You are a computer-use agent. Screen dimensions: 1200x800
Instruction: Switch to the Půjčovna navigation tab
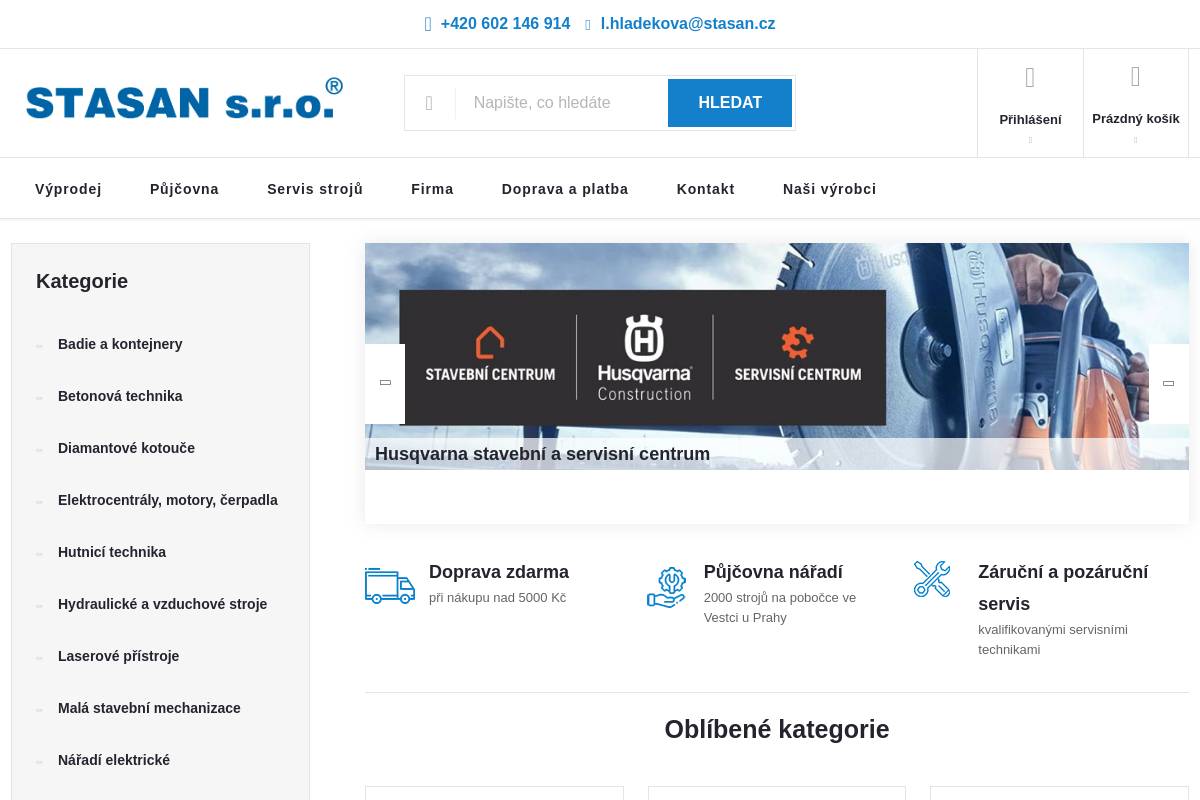tap(184, 188)
